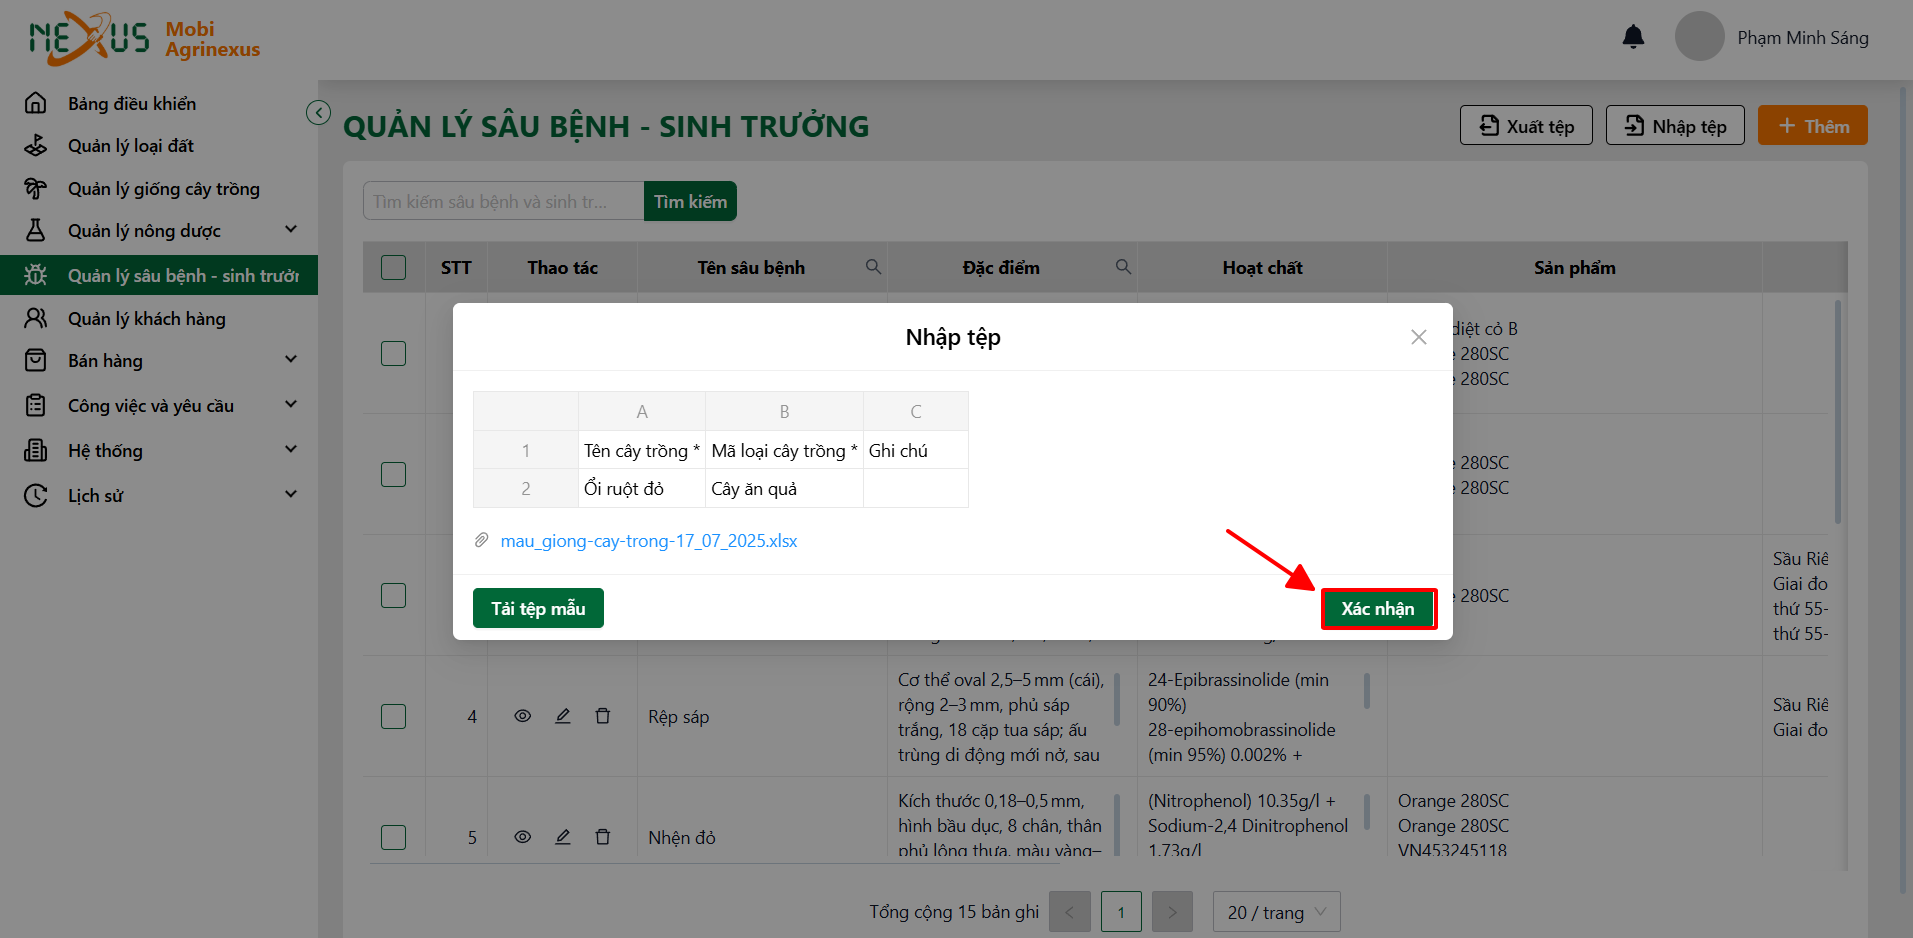Click the Tìm kiếm search button
The image size is (1913, 938).
click(690, 201)
